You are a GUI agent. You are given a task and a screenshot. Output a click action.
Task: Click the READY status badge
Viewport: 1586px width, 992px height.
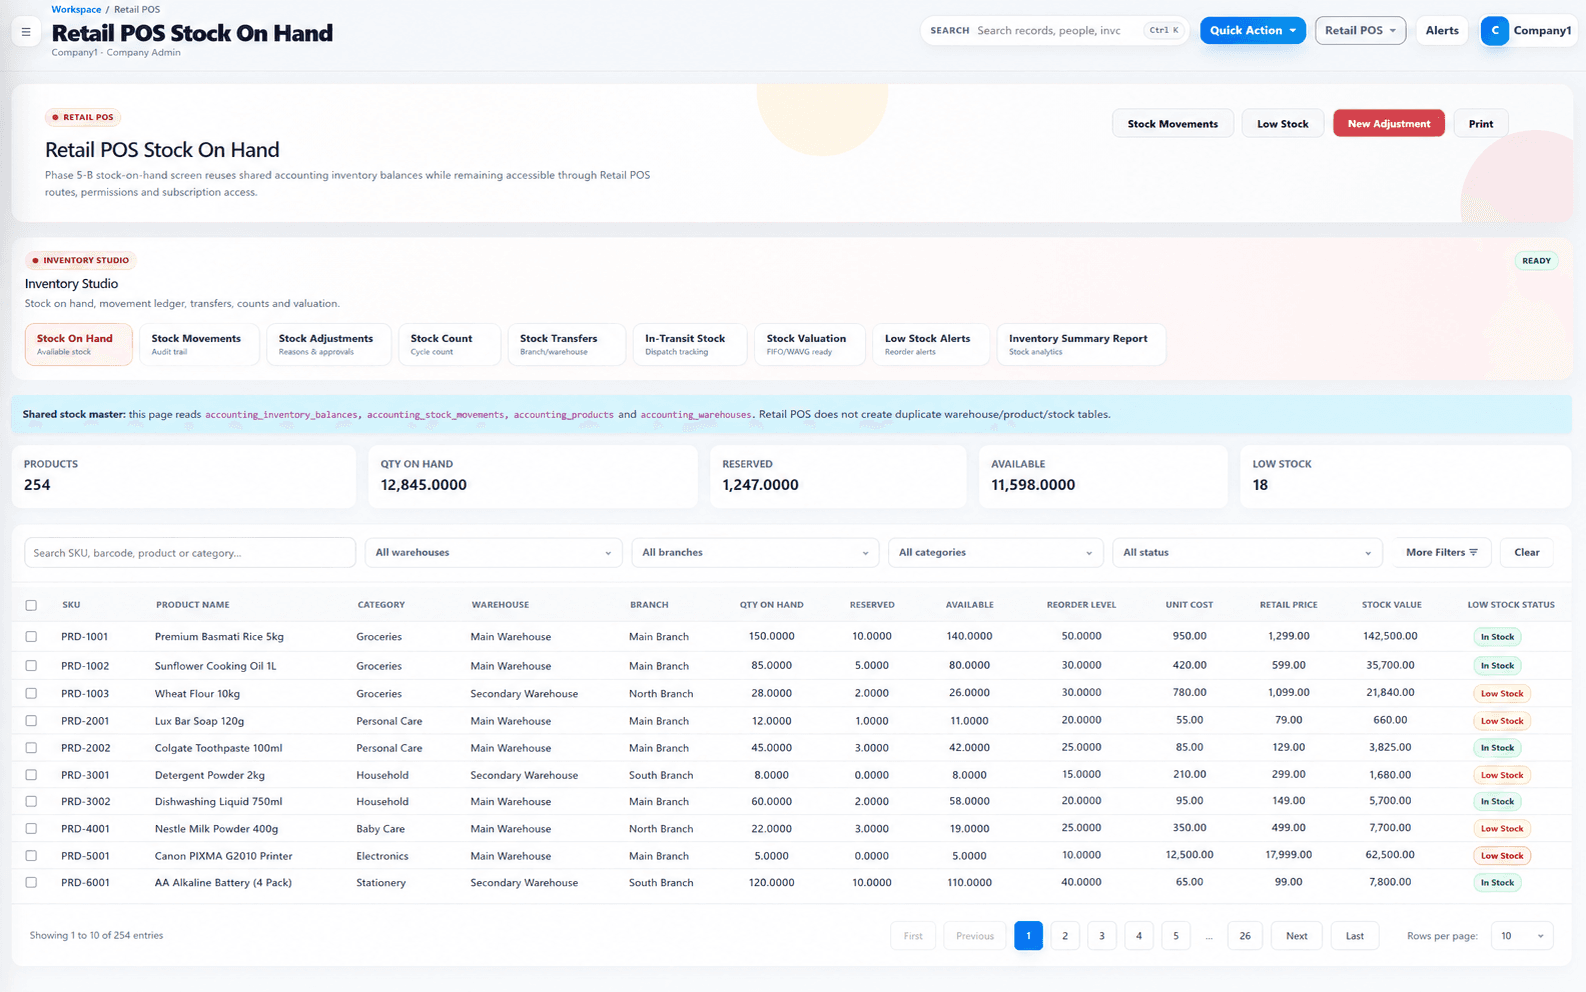click(1535, 261)
